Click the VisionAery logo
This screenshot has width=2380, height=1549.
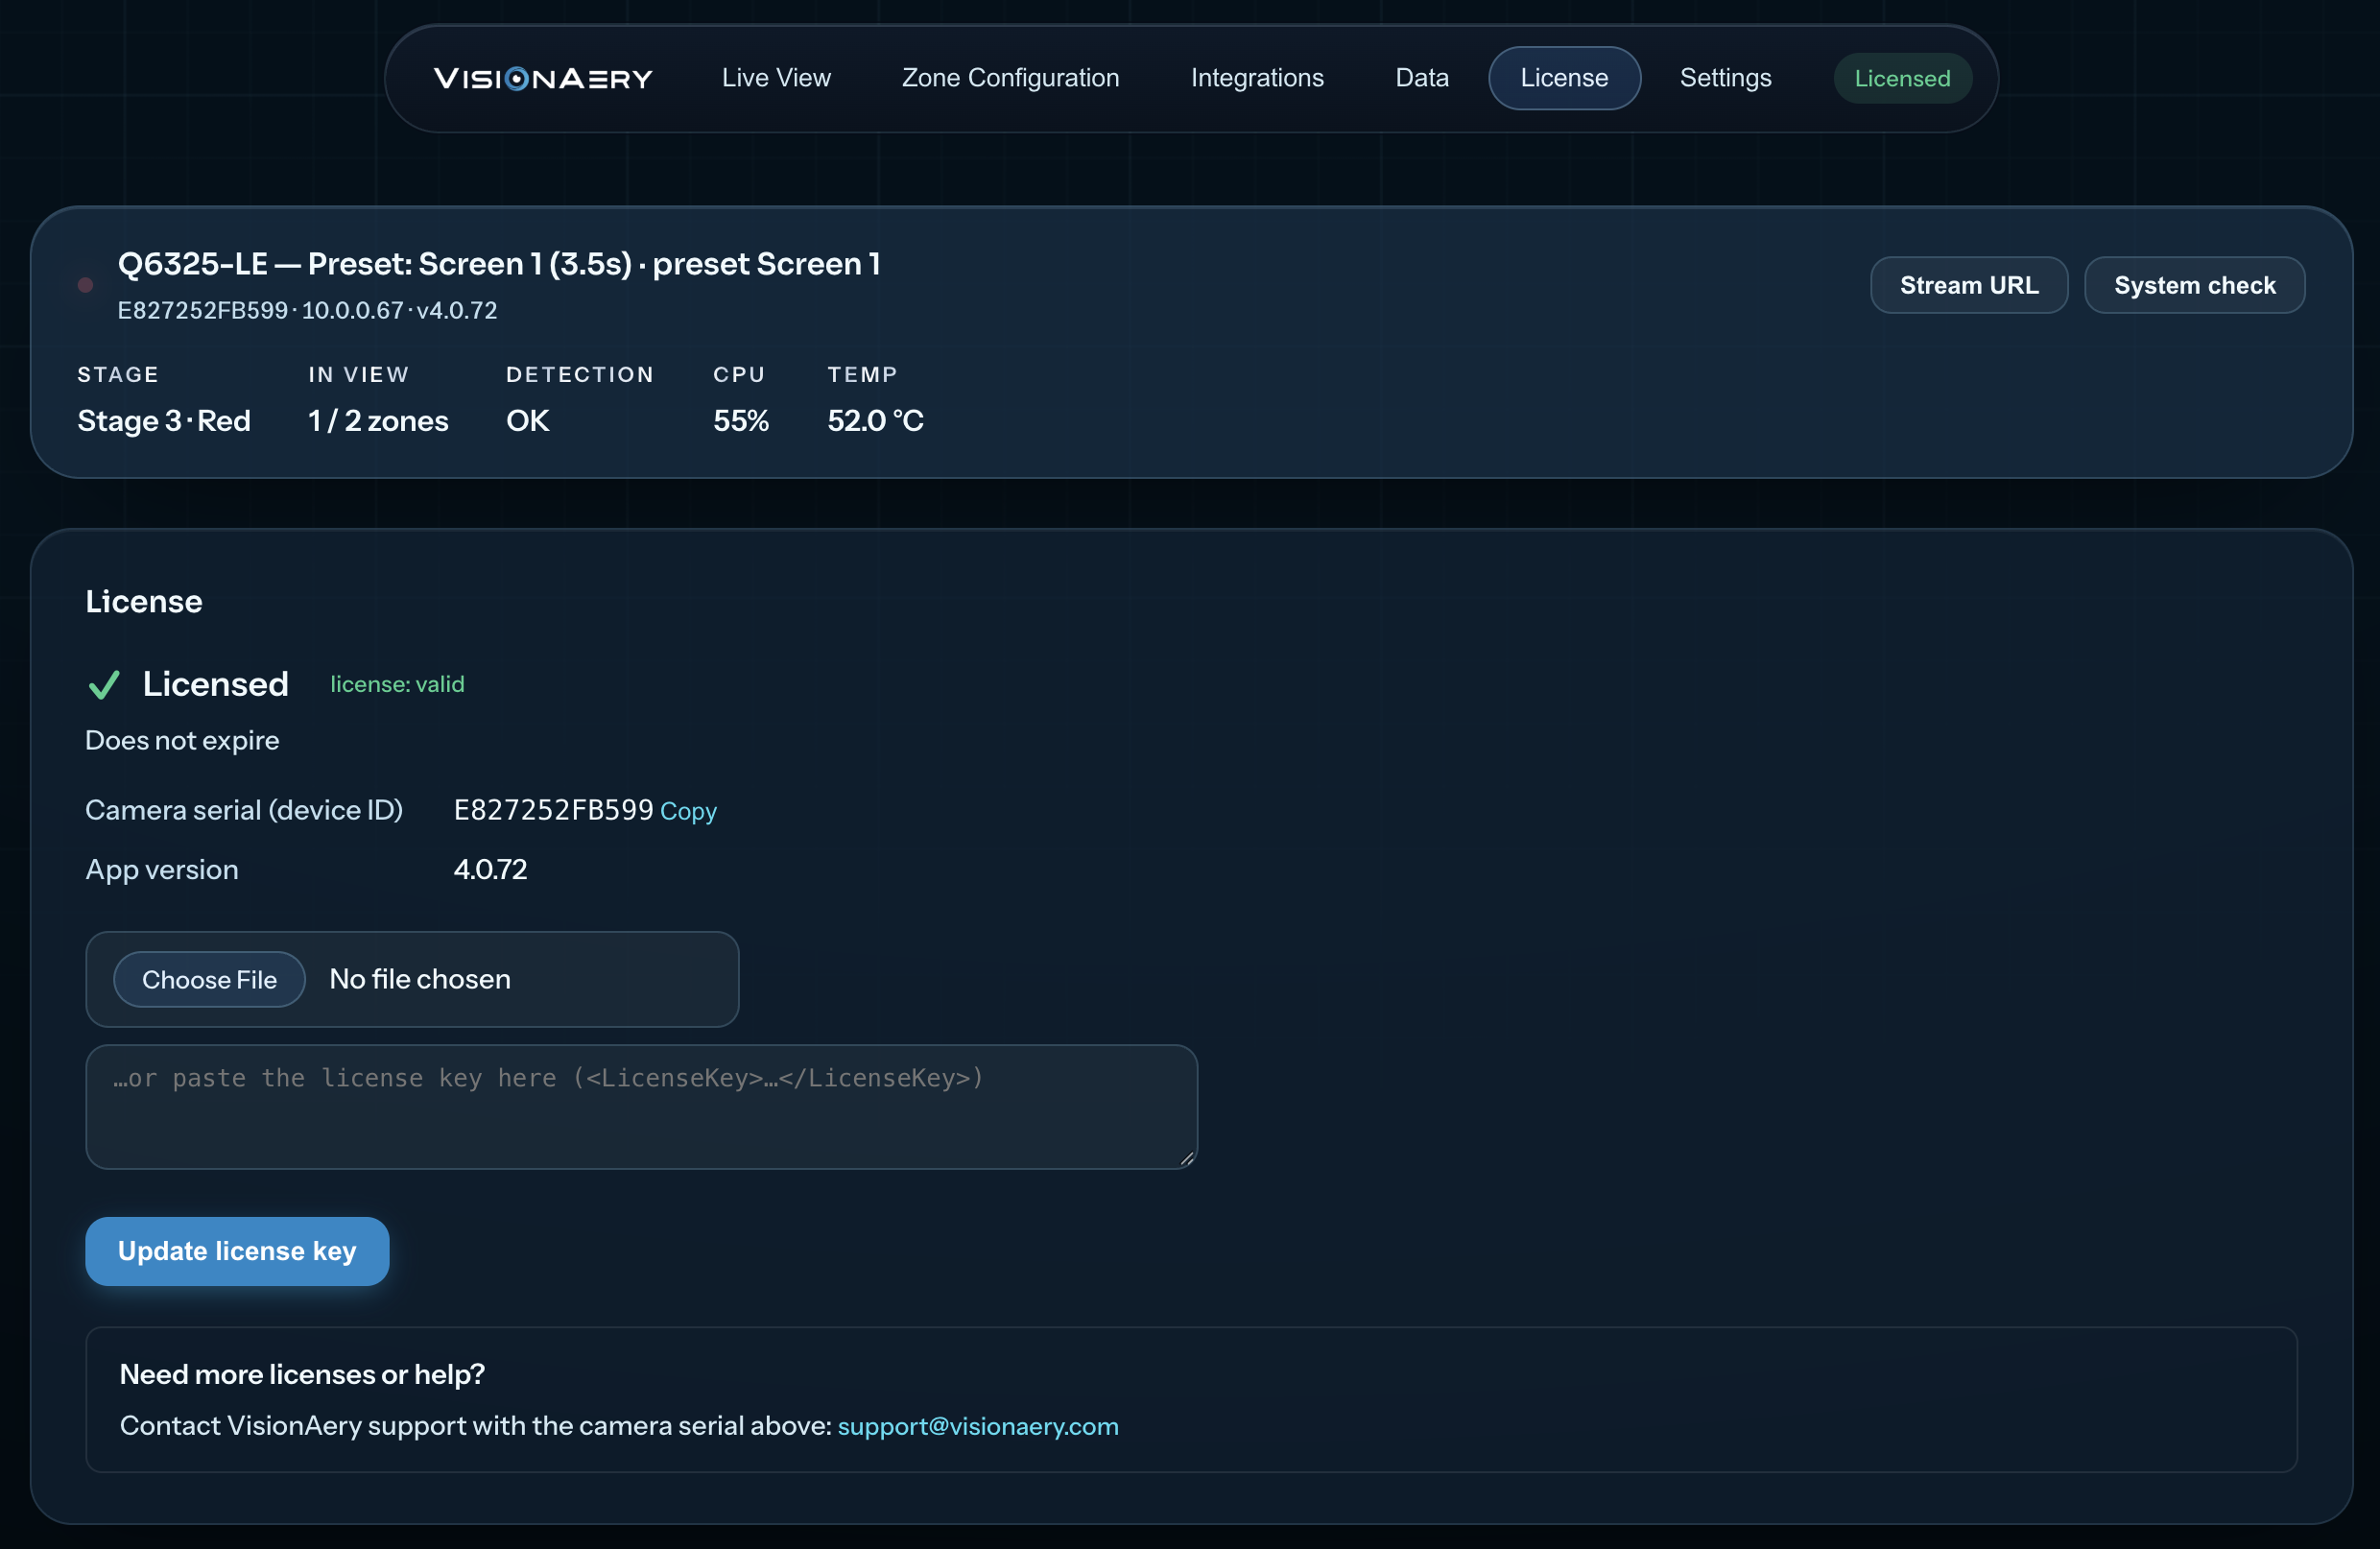pos(543,78)
